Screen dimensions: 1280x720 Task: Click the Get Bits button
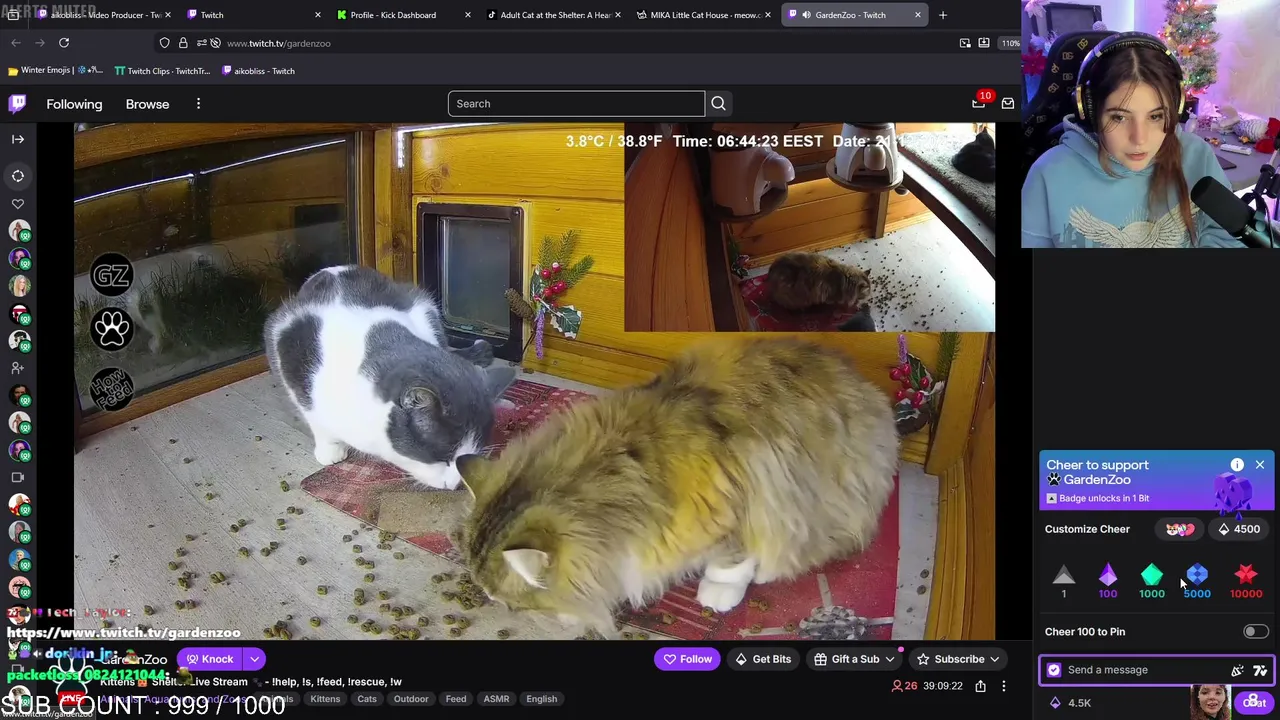(x=763, y=659)
